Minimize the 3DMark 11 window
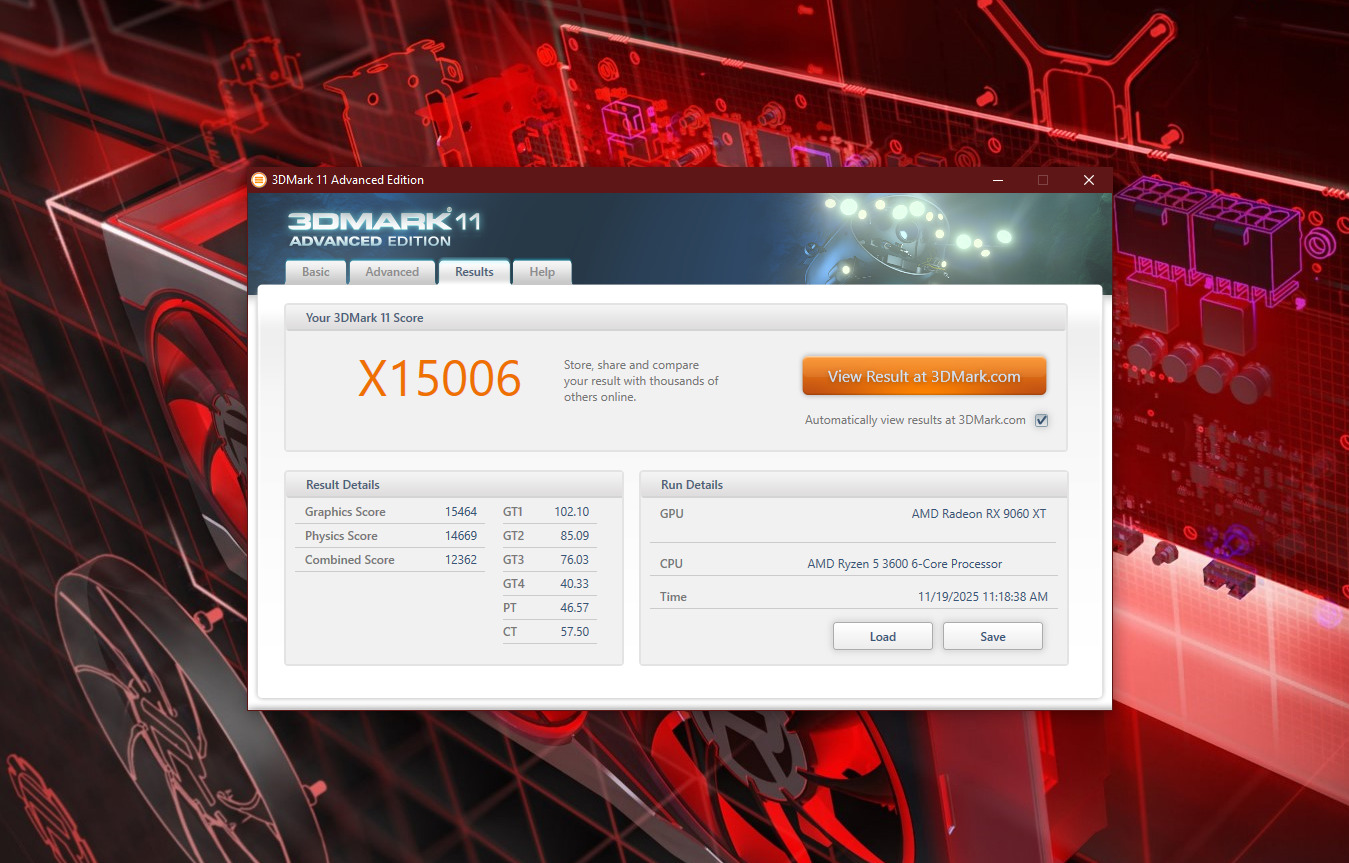1349x863 pixels. click(x=998, y=180)
